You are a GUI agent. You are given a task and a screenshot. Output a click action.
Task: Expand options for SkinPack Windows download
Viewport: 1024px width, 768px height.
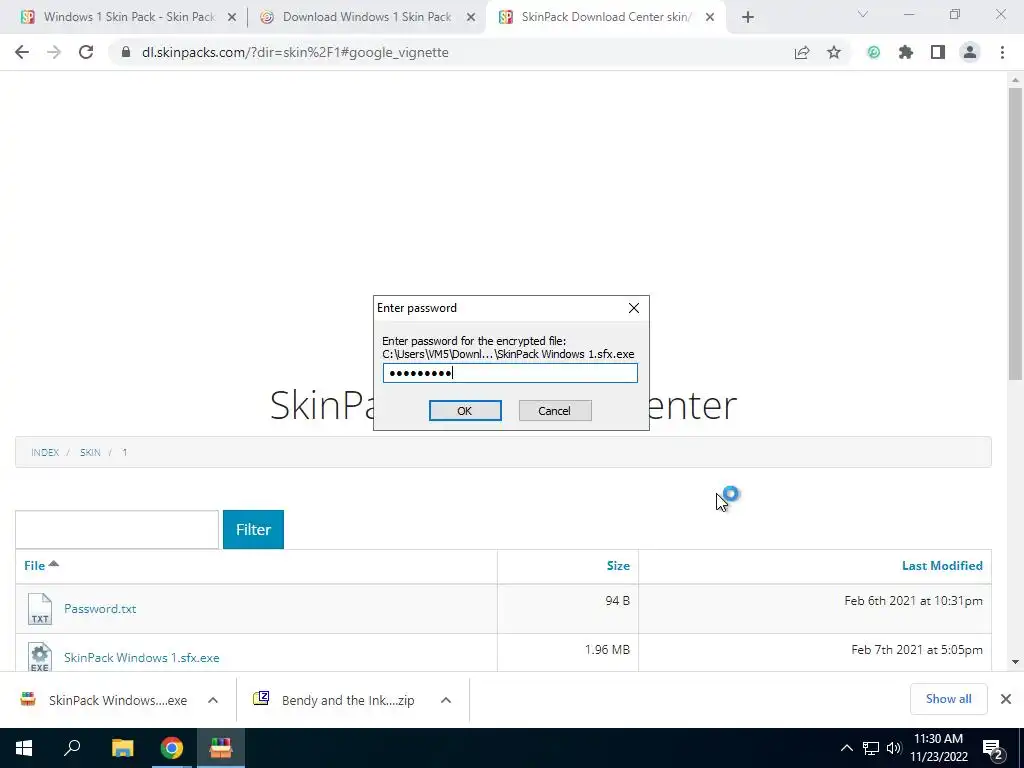point(213,700)
